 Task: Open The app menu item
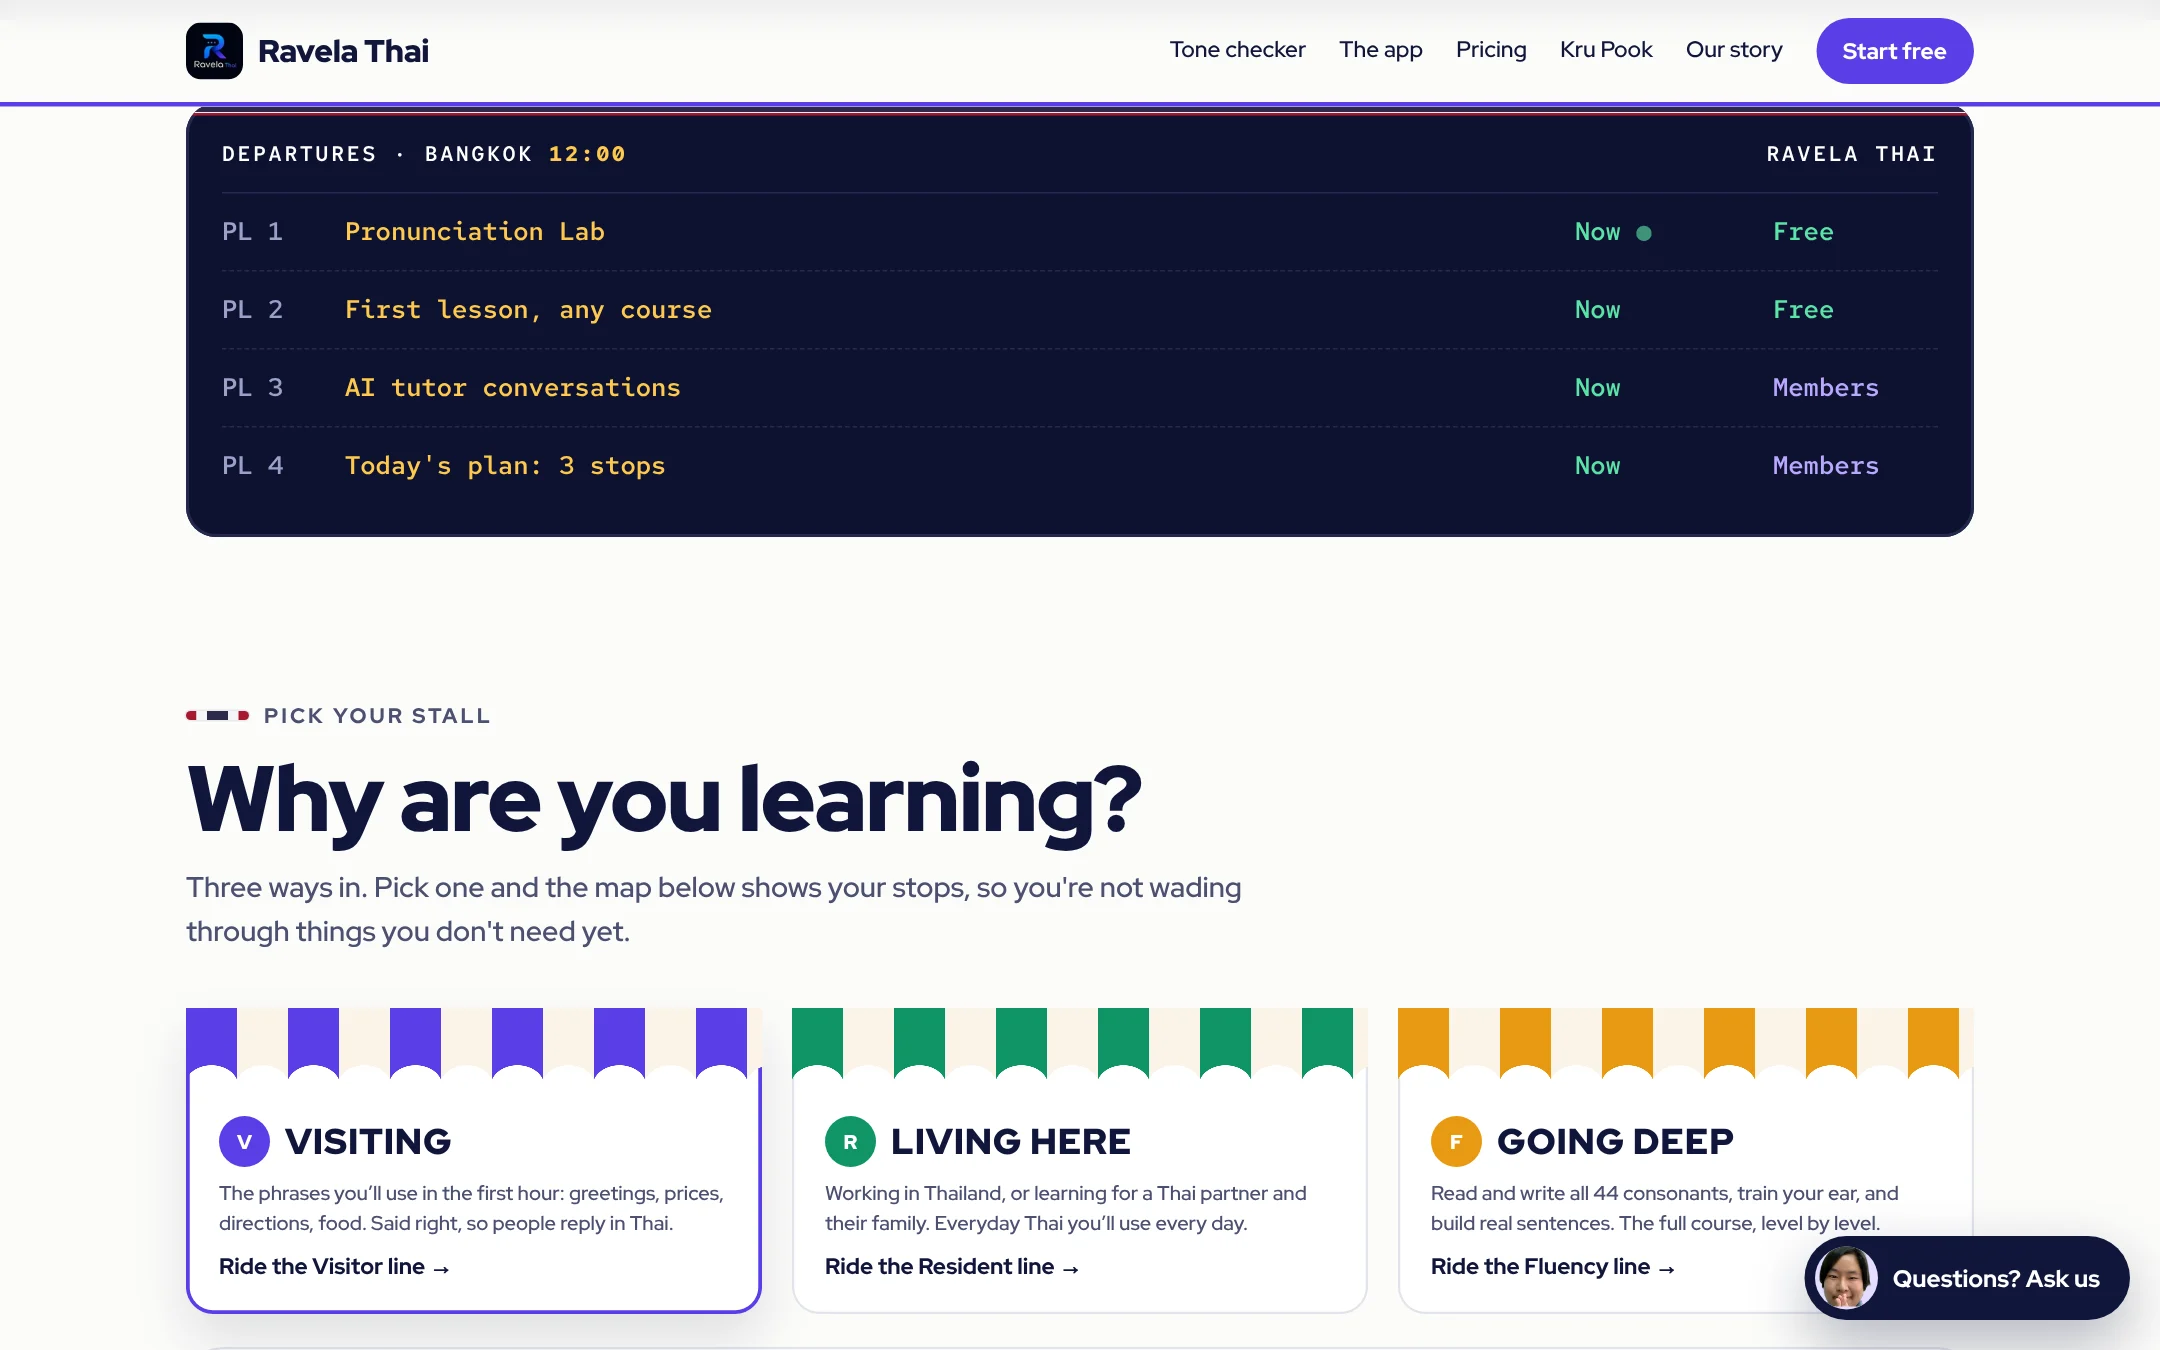click(x=1380, y=50)
